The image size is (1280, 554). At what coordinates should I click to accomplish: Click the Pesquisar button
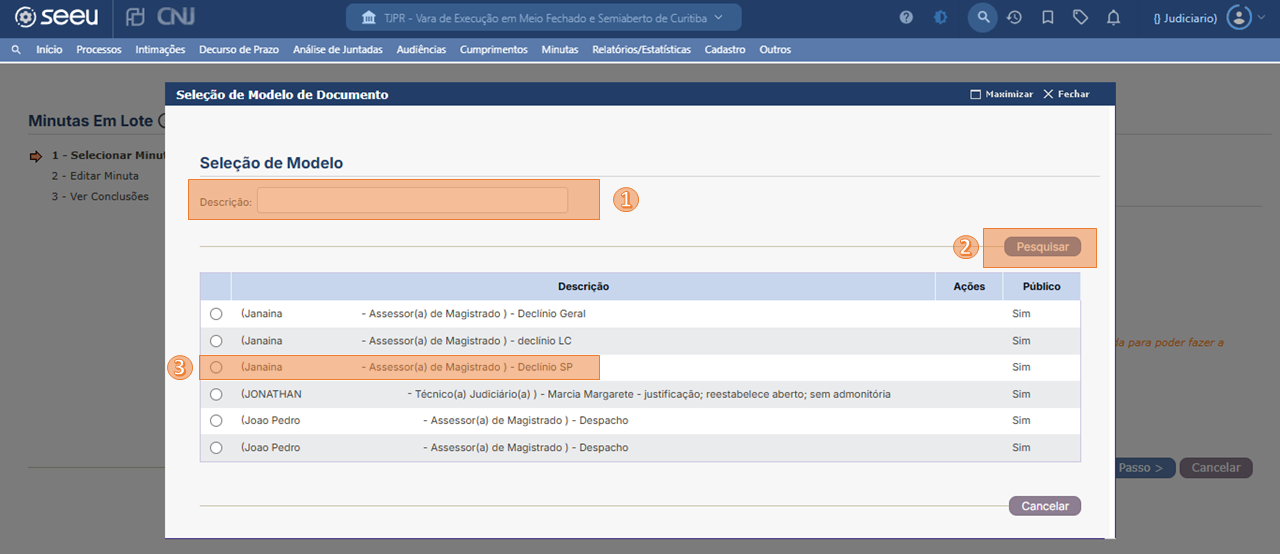1042,247
